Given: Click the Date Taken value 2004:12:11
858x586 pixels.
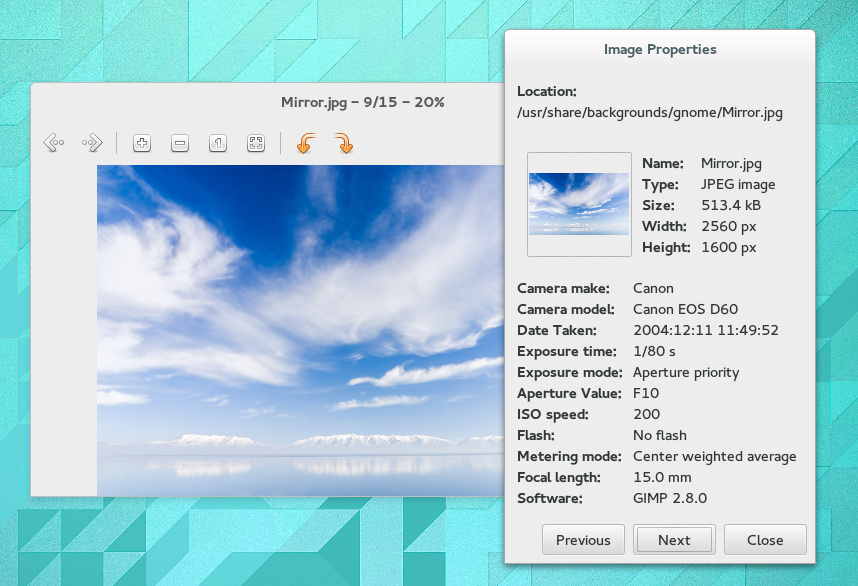Looking at the screenshot, I should click(x=705, y=330).
